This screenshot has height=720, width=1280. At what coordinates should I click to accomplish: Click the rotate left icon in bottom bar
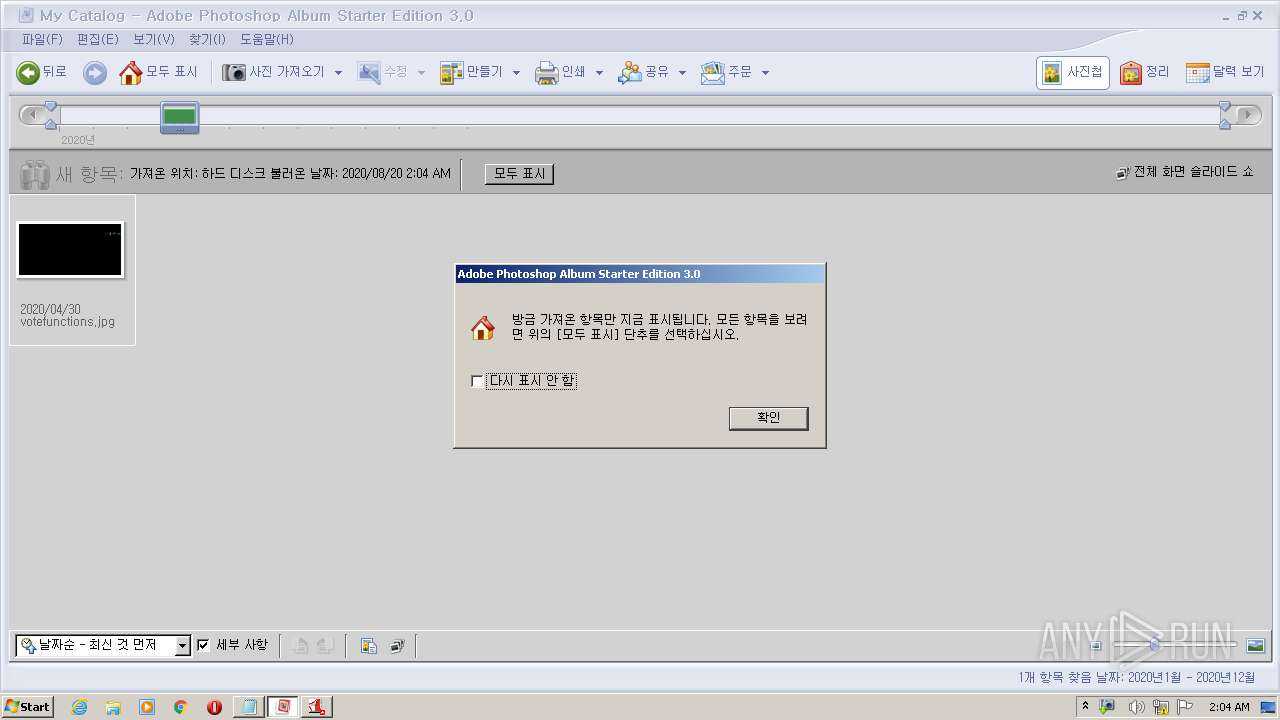pos(299,646)
